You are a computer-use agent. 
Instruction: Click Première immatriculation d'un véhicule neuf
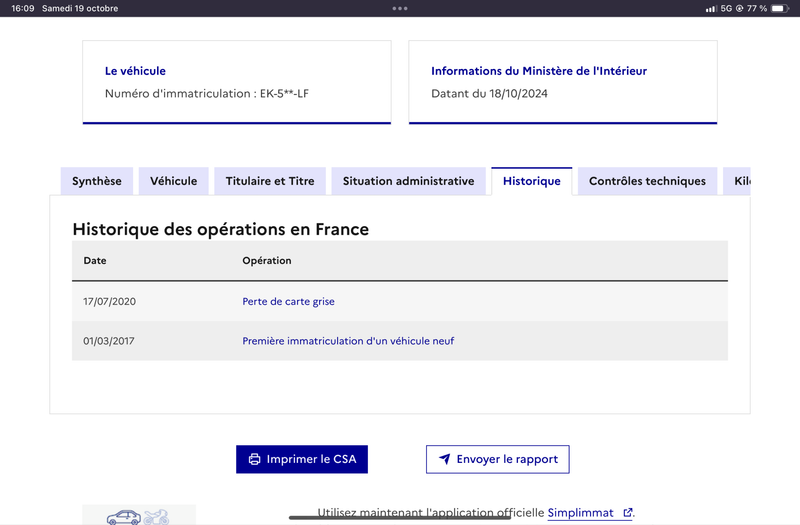click(348, 341)
